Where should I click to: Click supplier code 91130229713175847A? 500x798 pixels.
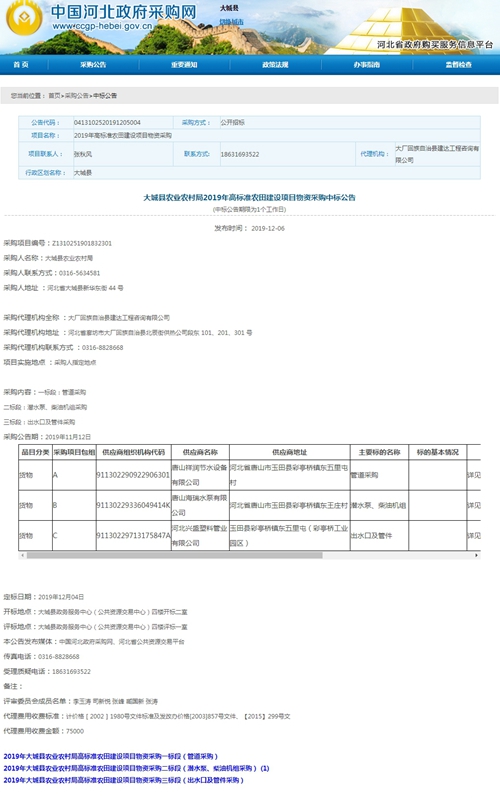pyautogui.click(x=133, y=535)
